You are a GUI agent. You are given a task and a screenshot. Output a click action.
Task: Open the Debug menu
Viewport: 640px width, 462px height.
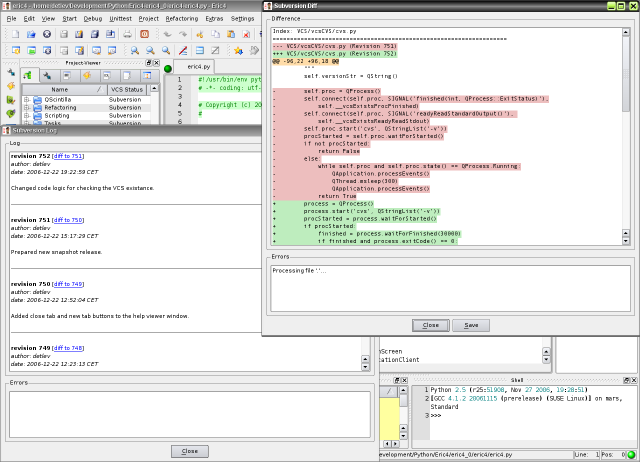93,18
